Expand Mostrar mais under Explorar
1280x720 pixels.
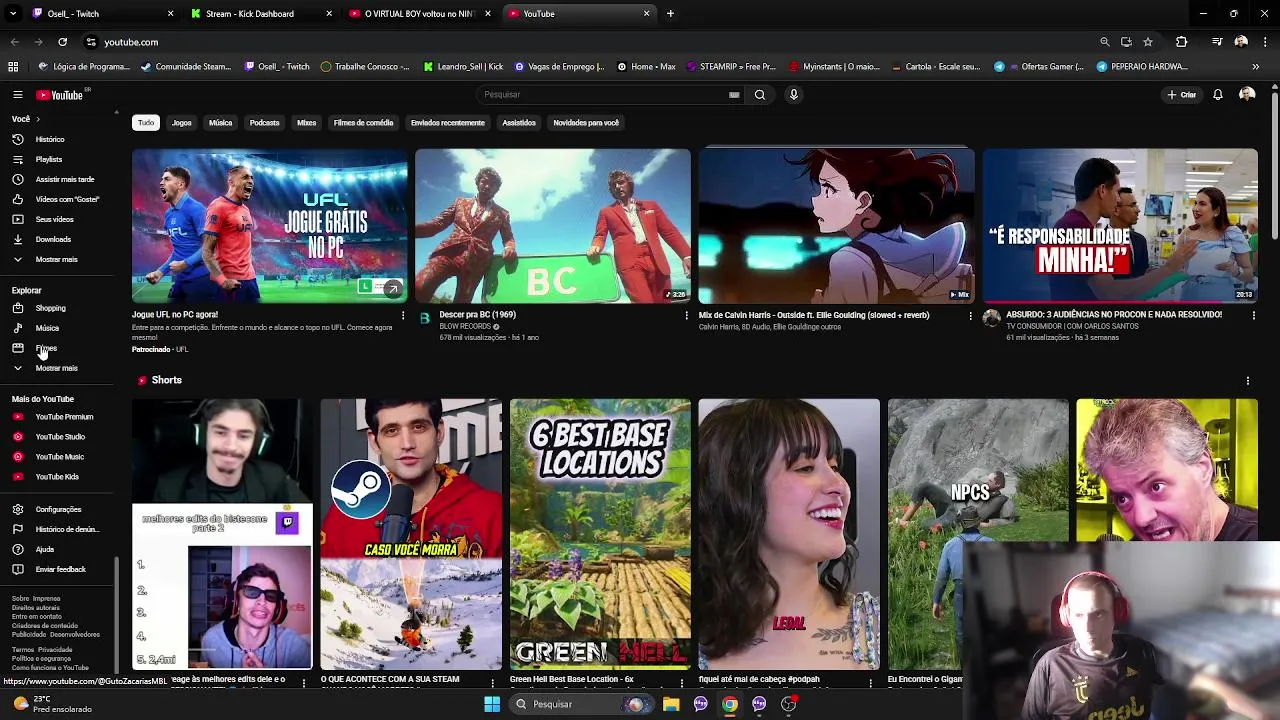point(58,369)
